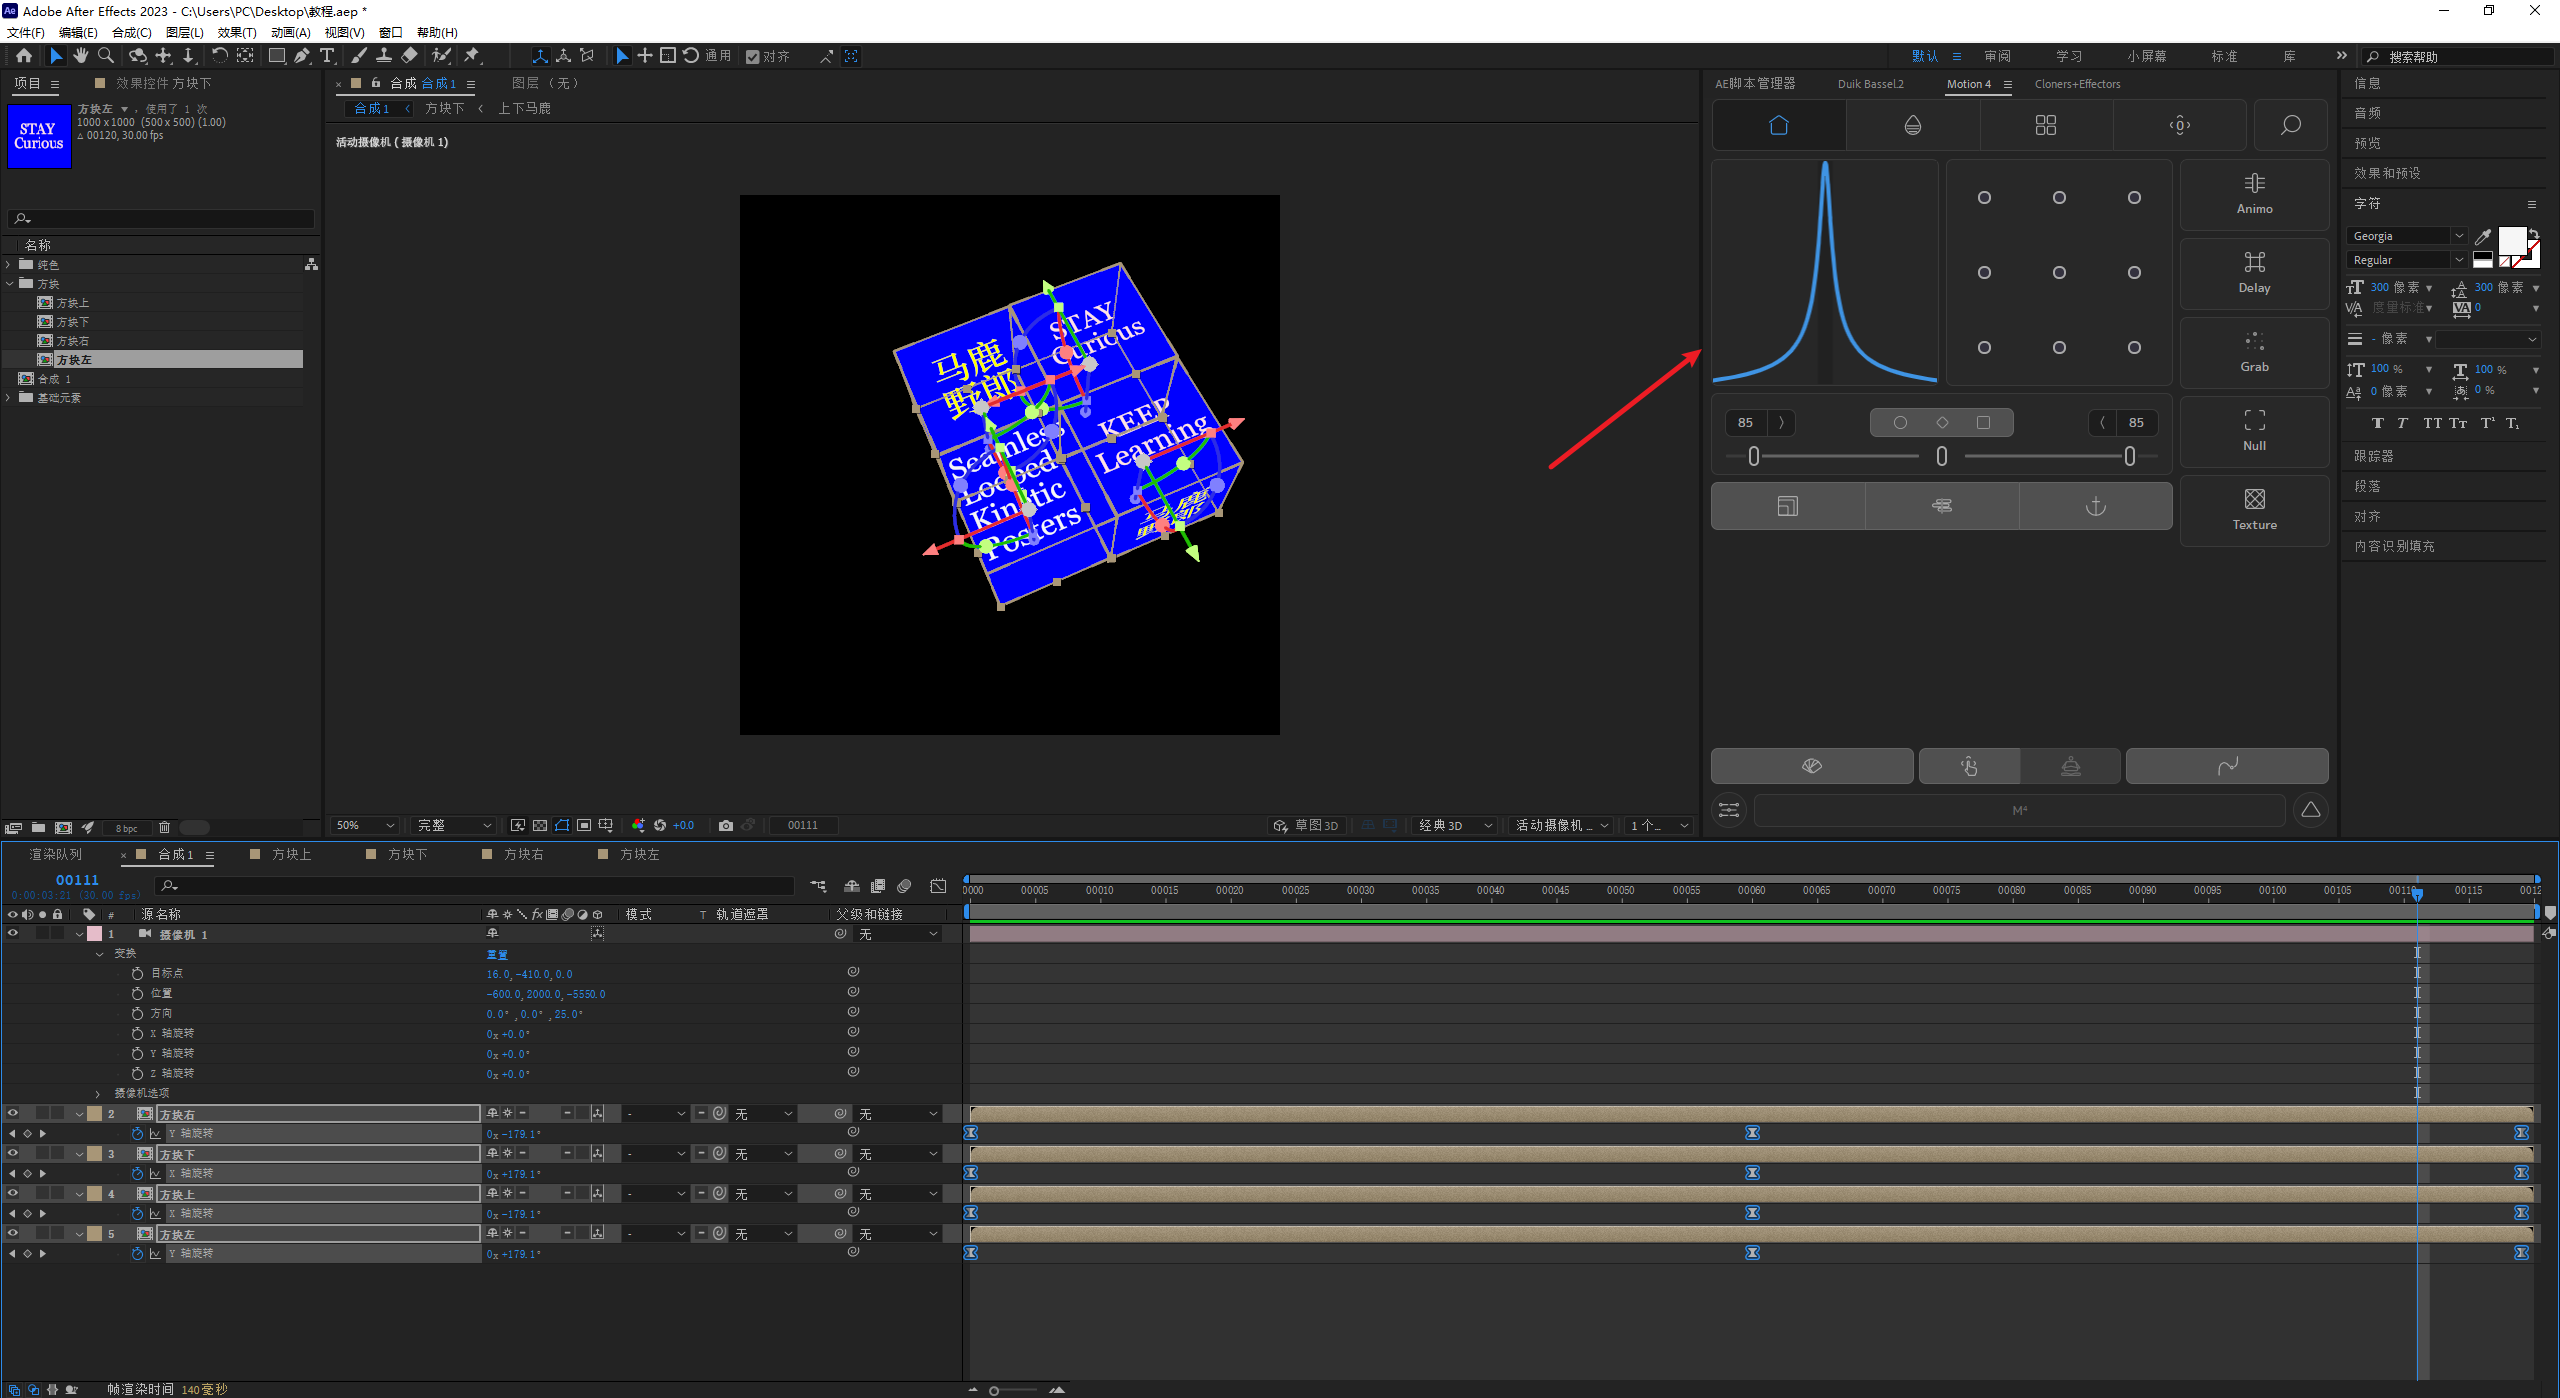Toggle the 对齐 snapping checkbox
This screenshot has width=2560, height=1398.
click(753, 57)
